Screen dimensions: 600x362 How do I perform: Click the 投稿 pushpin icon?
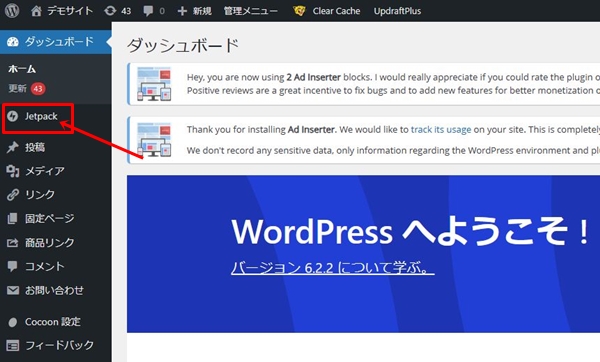[x=13, y=147]
